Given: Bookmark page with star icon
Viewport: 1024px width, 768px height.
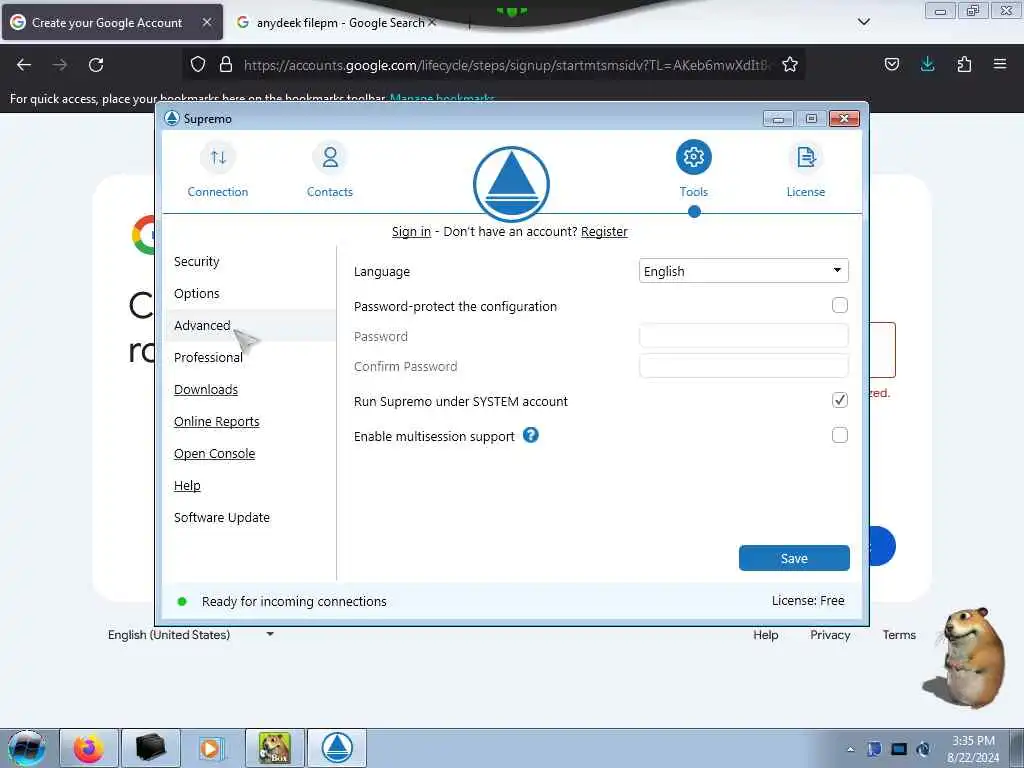Looking at the screenshot, I should [790, 65].
